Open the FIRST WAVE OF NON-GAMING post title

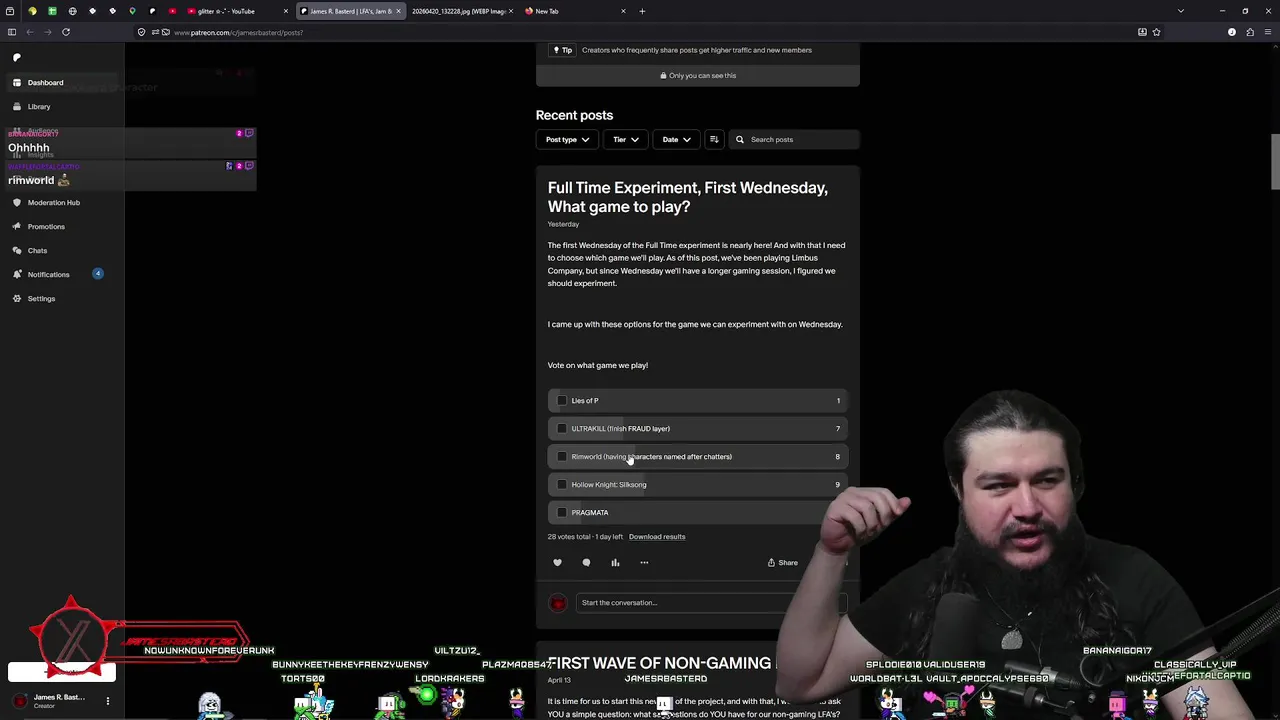(x=660, y=663)
